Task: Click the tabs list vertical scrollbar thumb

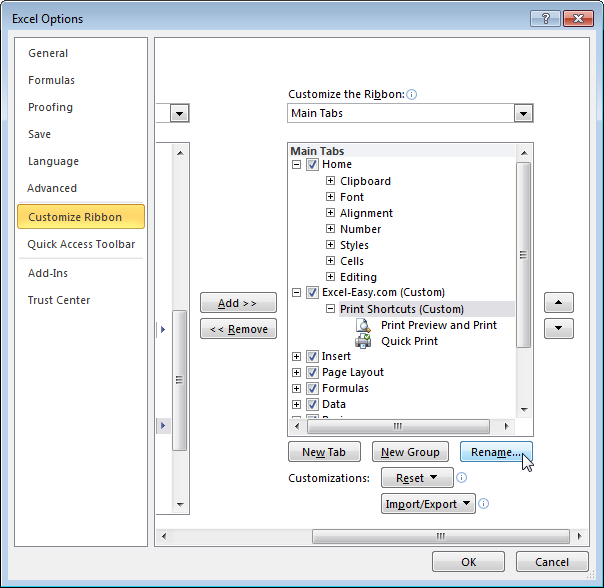Action: tap(523, 255)
